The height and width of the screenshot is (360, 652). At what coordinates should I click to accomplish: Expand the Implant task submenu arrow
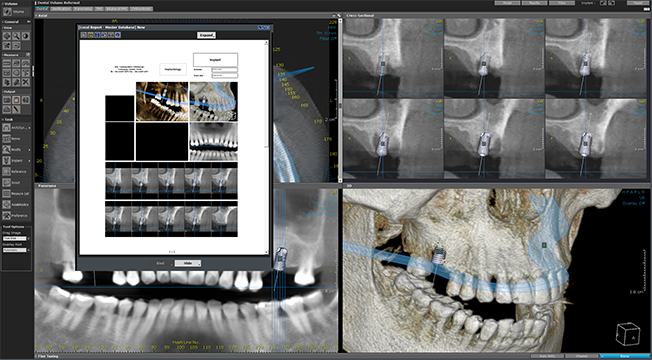point(29,160)
